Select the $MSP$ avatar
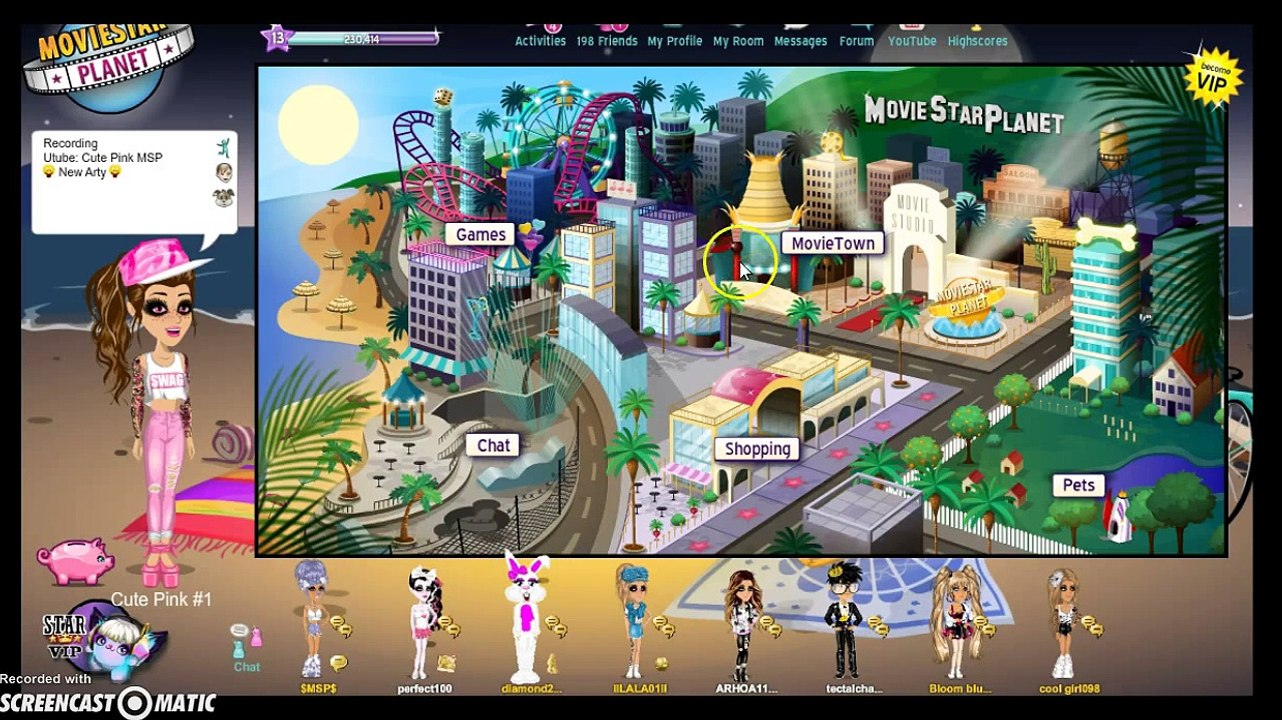Viewport: 1282px width, 720px height. click(314, 618)
